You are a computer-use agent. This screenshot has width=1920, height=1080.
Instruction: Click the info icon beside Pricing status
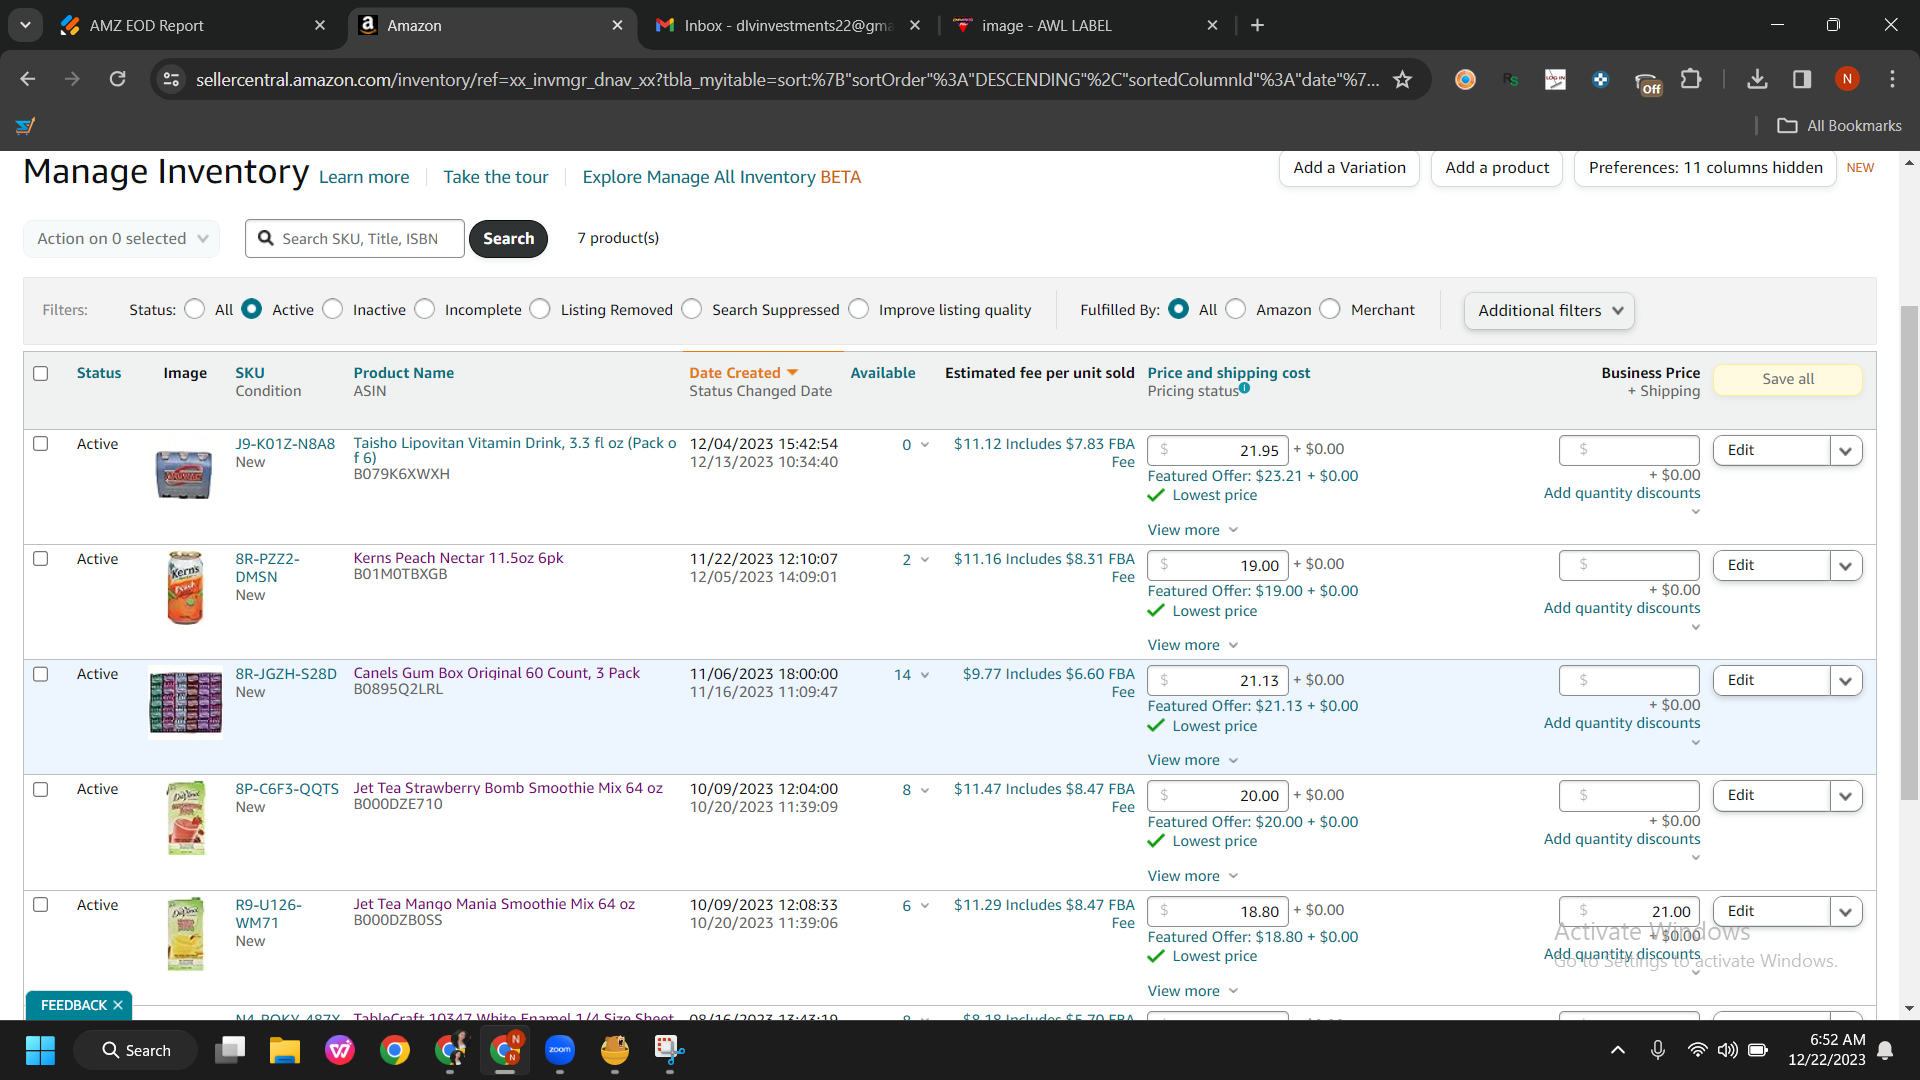tap(1244, 388)
